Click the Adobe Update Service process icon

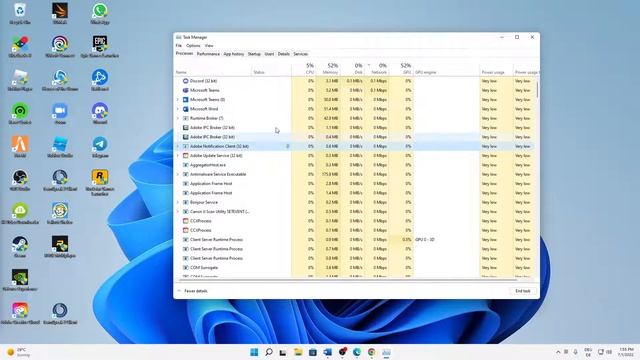pyautogui.click(x=185, y=156)
